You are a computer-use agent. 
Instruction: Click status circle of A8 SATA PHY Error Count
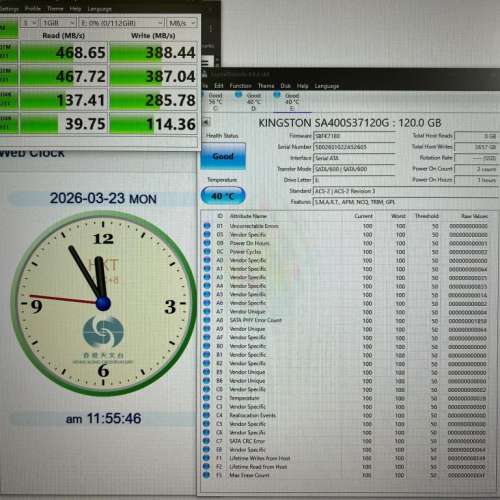click(207, 320)
